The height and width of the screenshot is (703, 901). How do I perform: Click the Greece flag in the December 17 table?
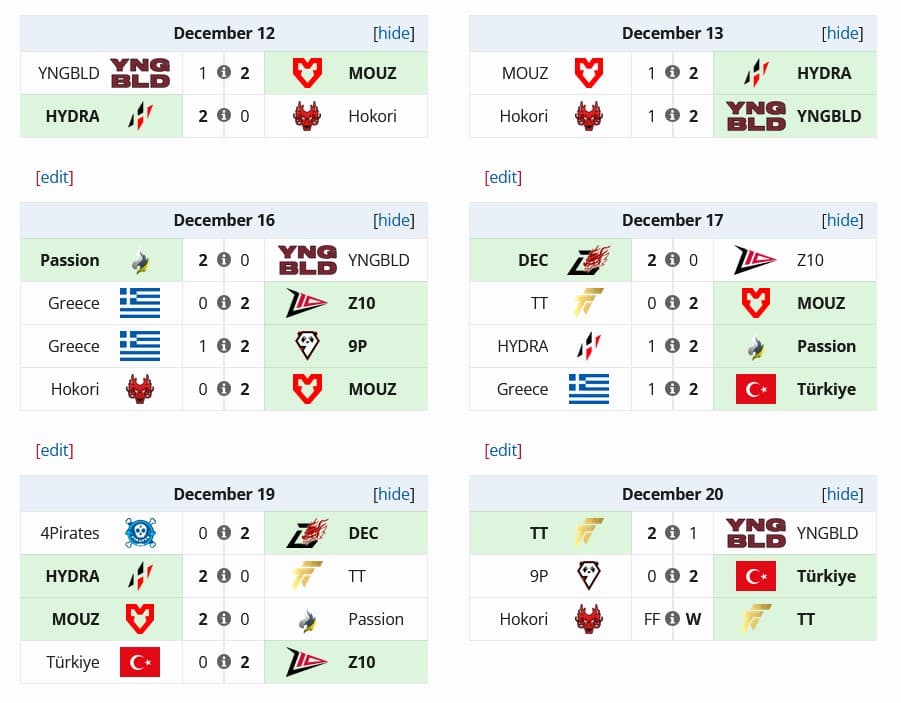589,390
